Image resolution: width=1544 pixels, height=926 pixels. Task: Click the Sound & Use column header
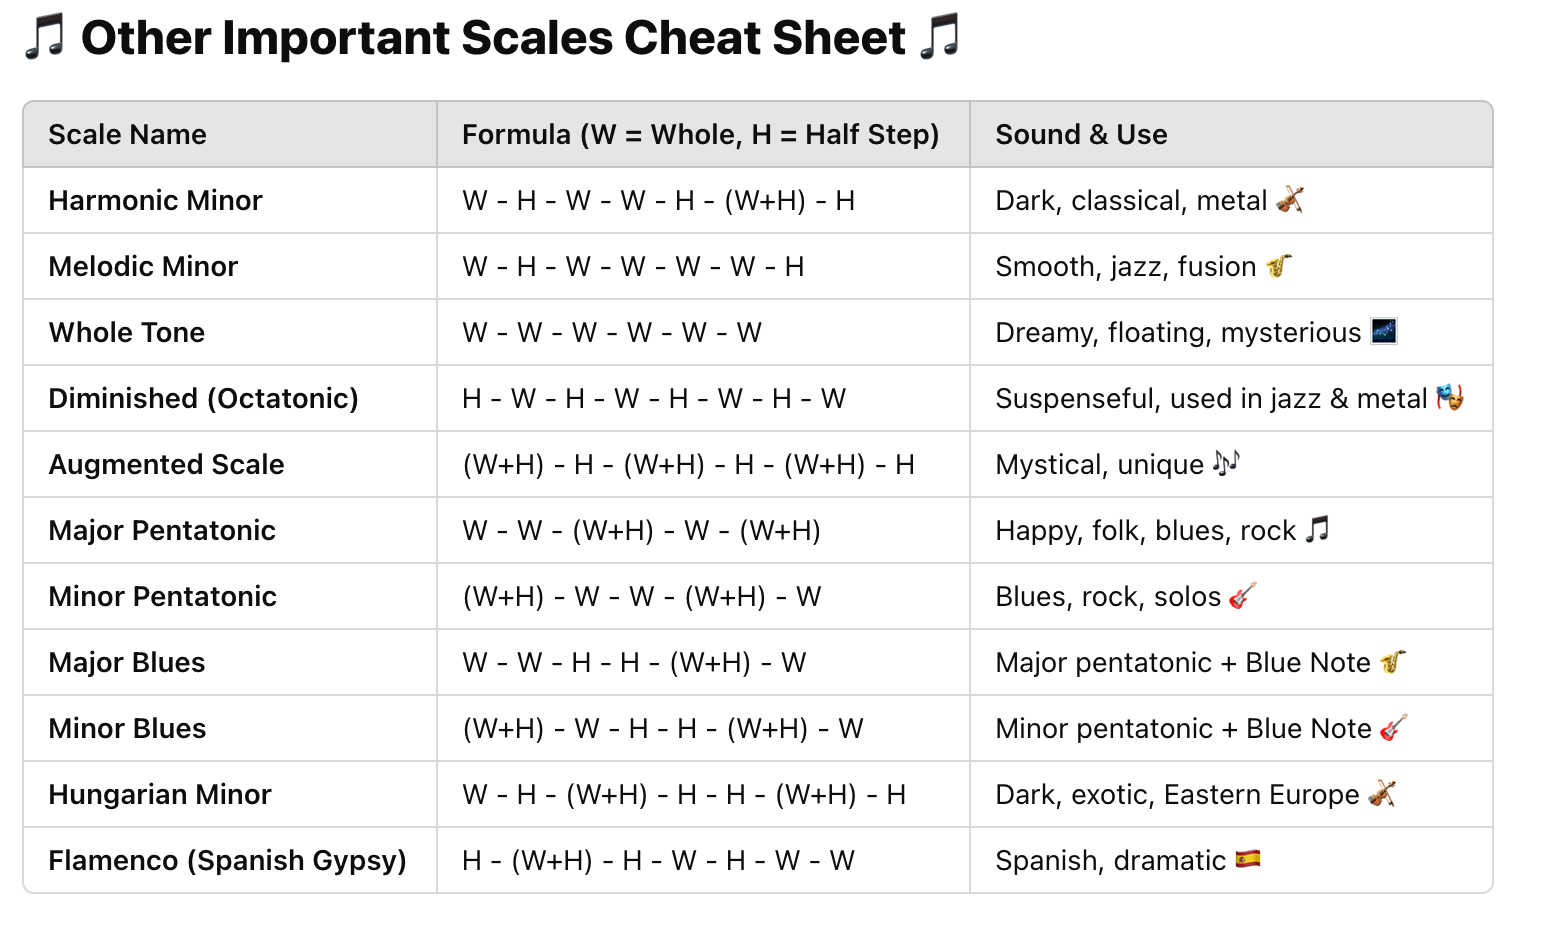(x=1231, y=134)
